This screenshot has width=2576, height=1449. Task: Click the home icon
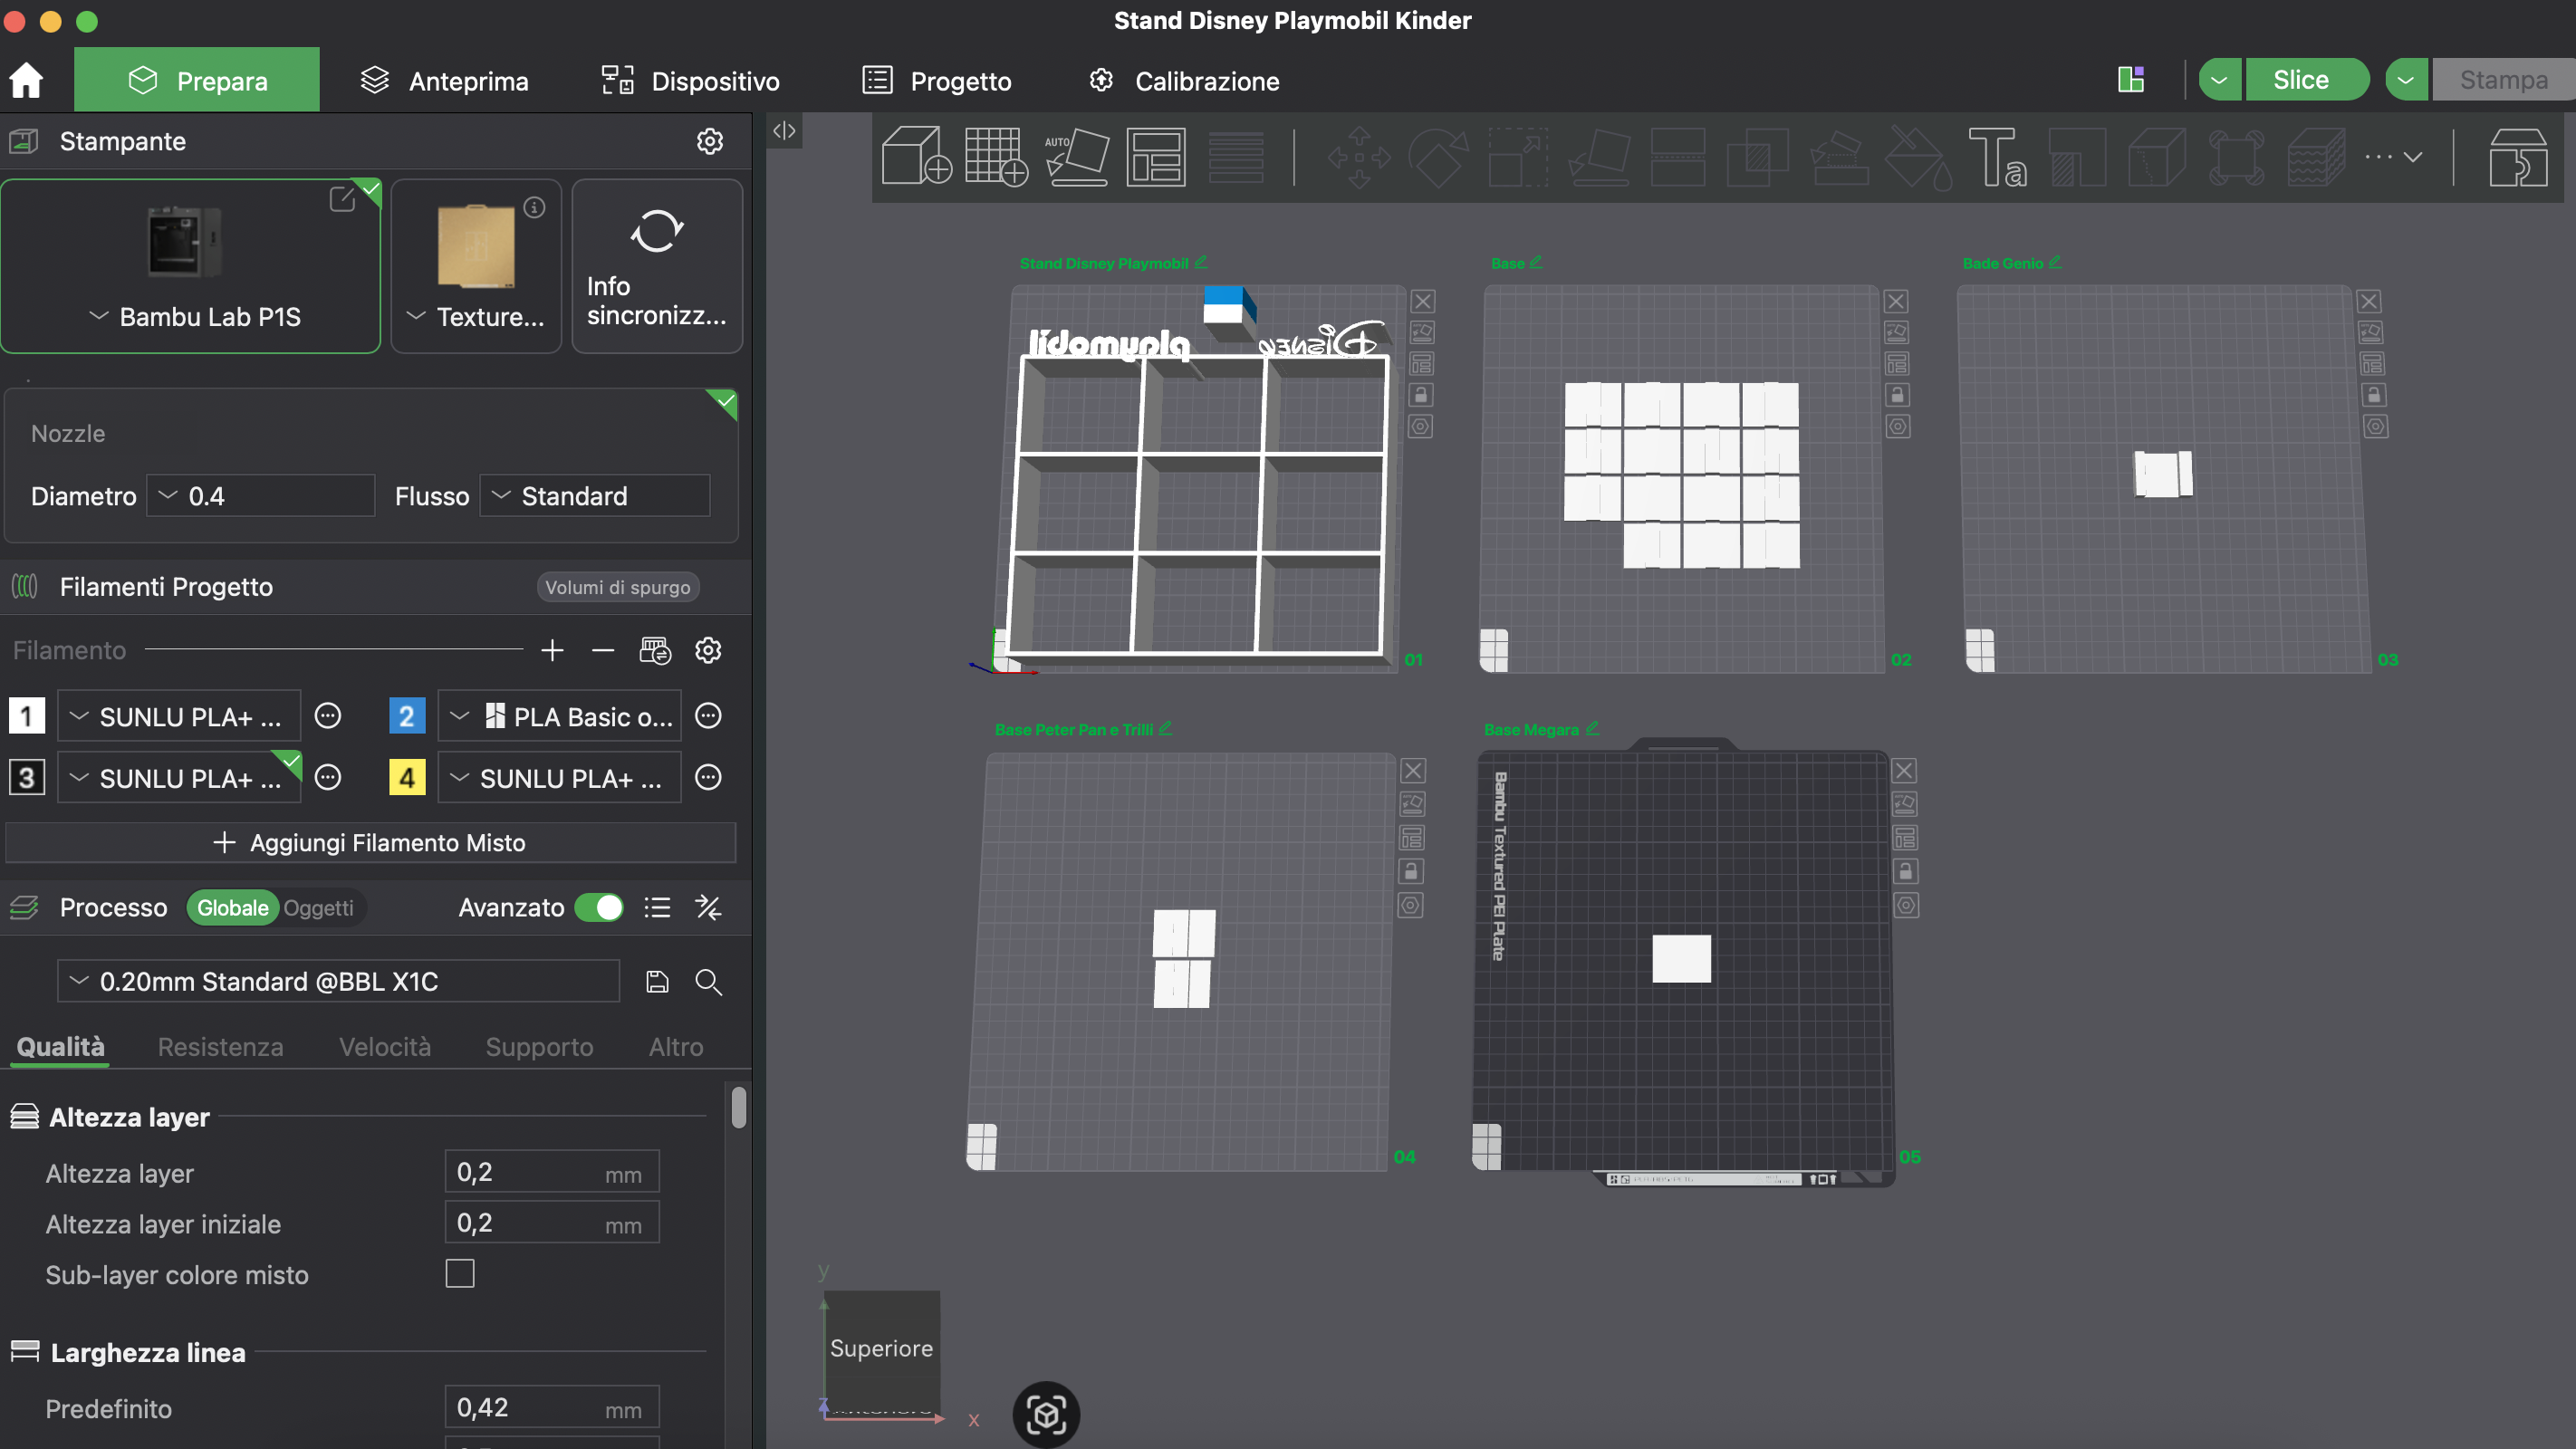[x=26, y=80]
